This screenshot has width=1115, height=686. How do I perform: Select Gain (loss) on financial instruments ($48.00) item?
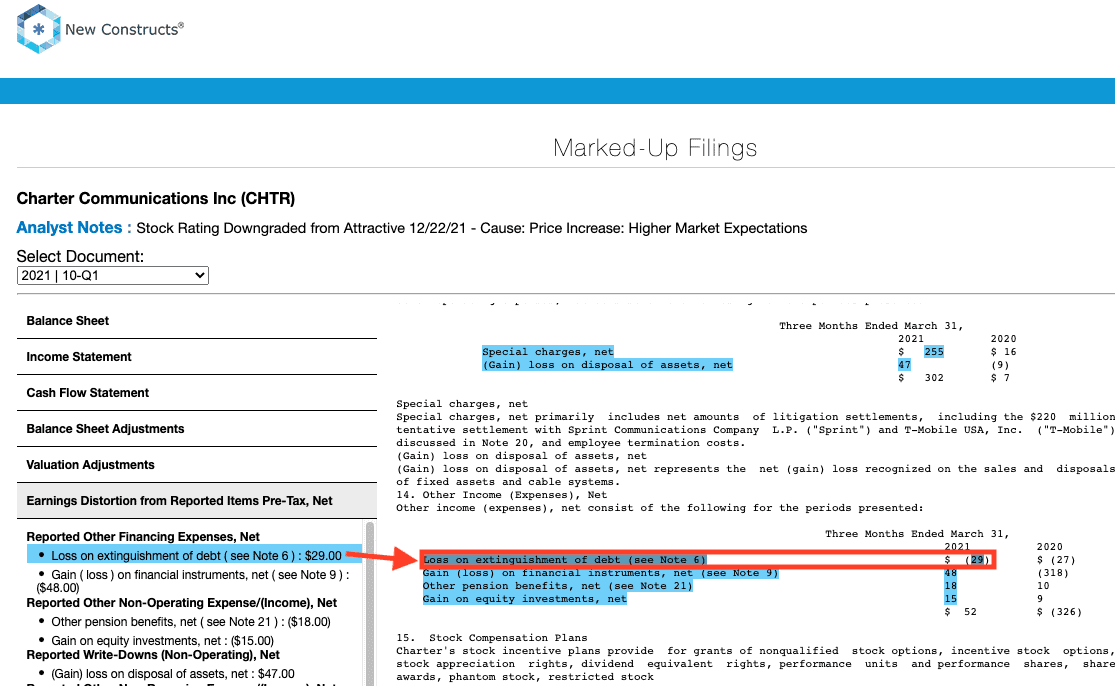click(x=193, y=581)
